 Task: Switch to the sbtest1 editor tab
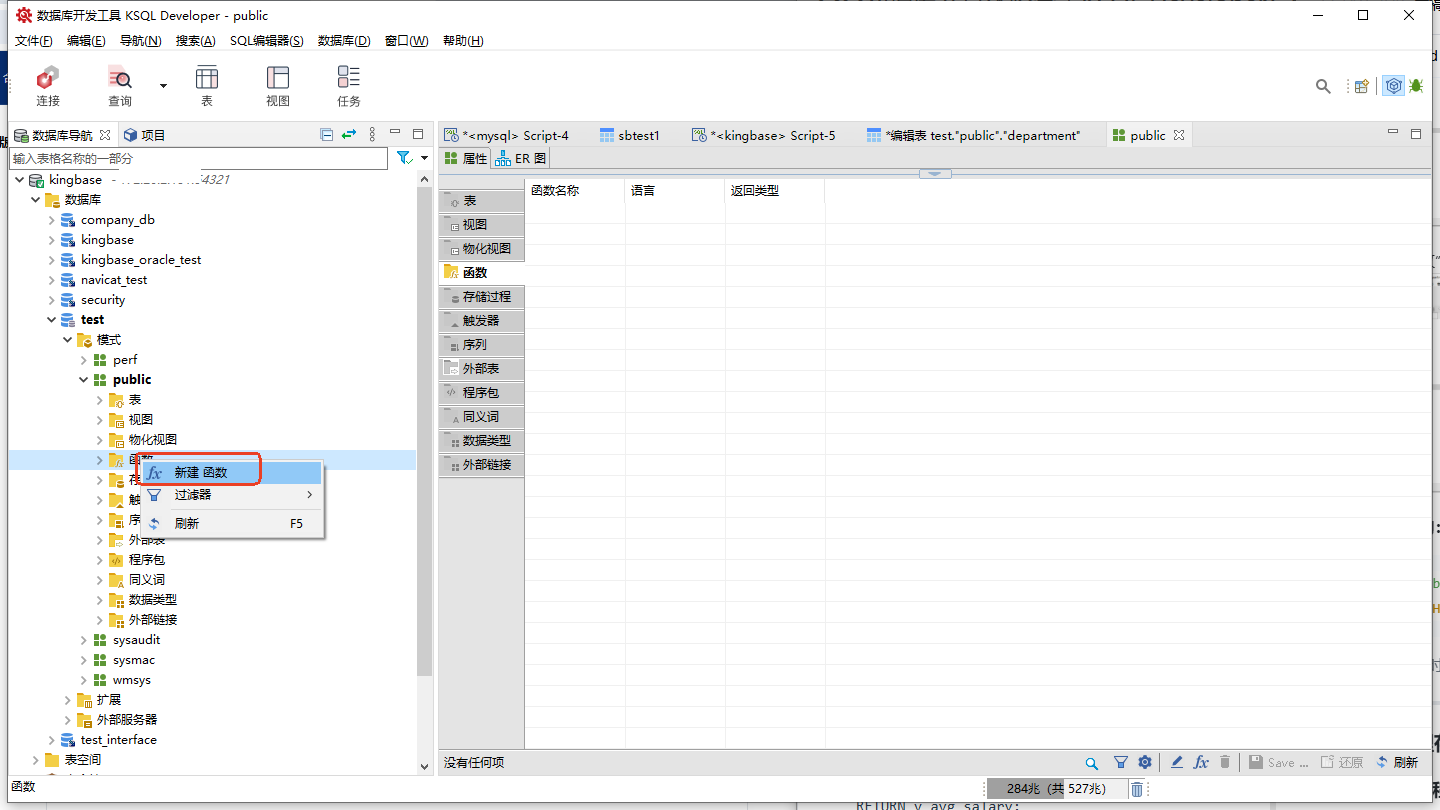click(x=630, y=135)
